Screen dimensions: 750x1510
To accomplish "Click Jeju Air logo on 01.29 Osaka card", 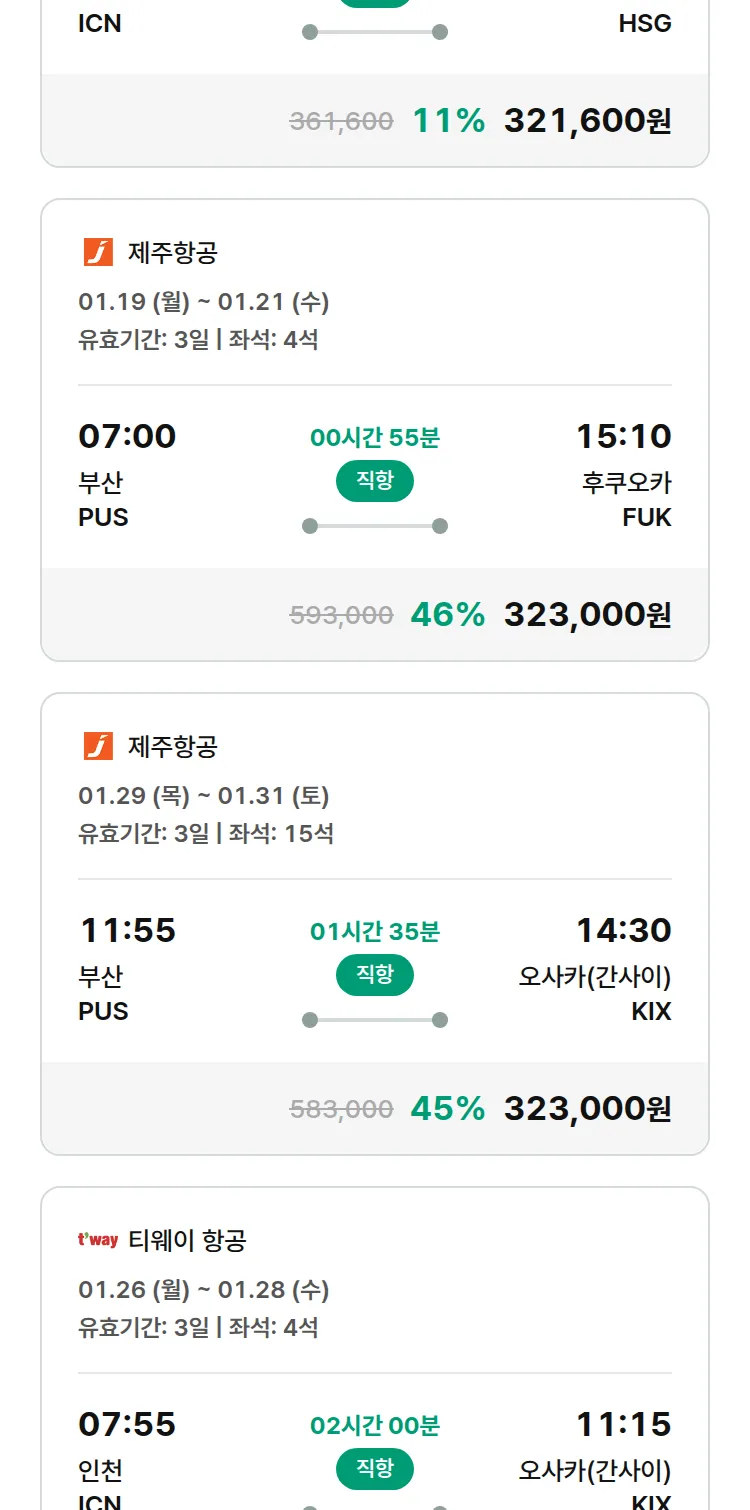I will 98,746.
